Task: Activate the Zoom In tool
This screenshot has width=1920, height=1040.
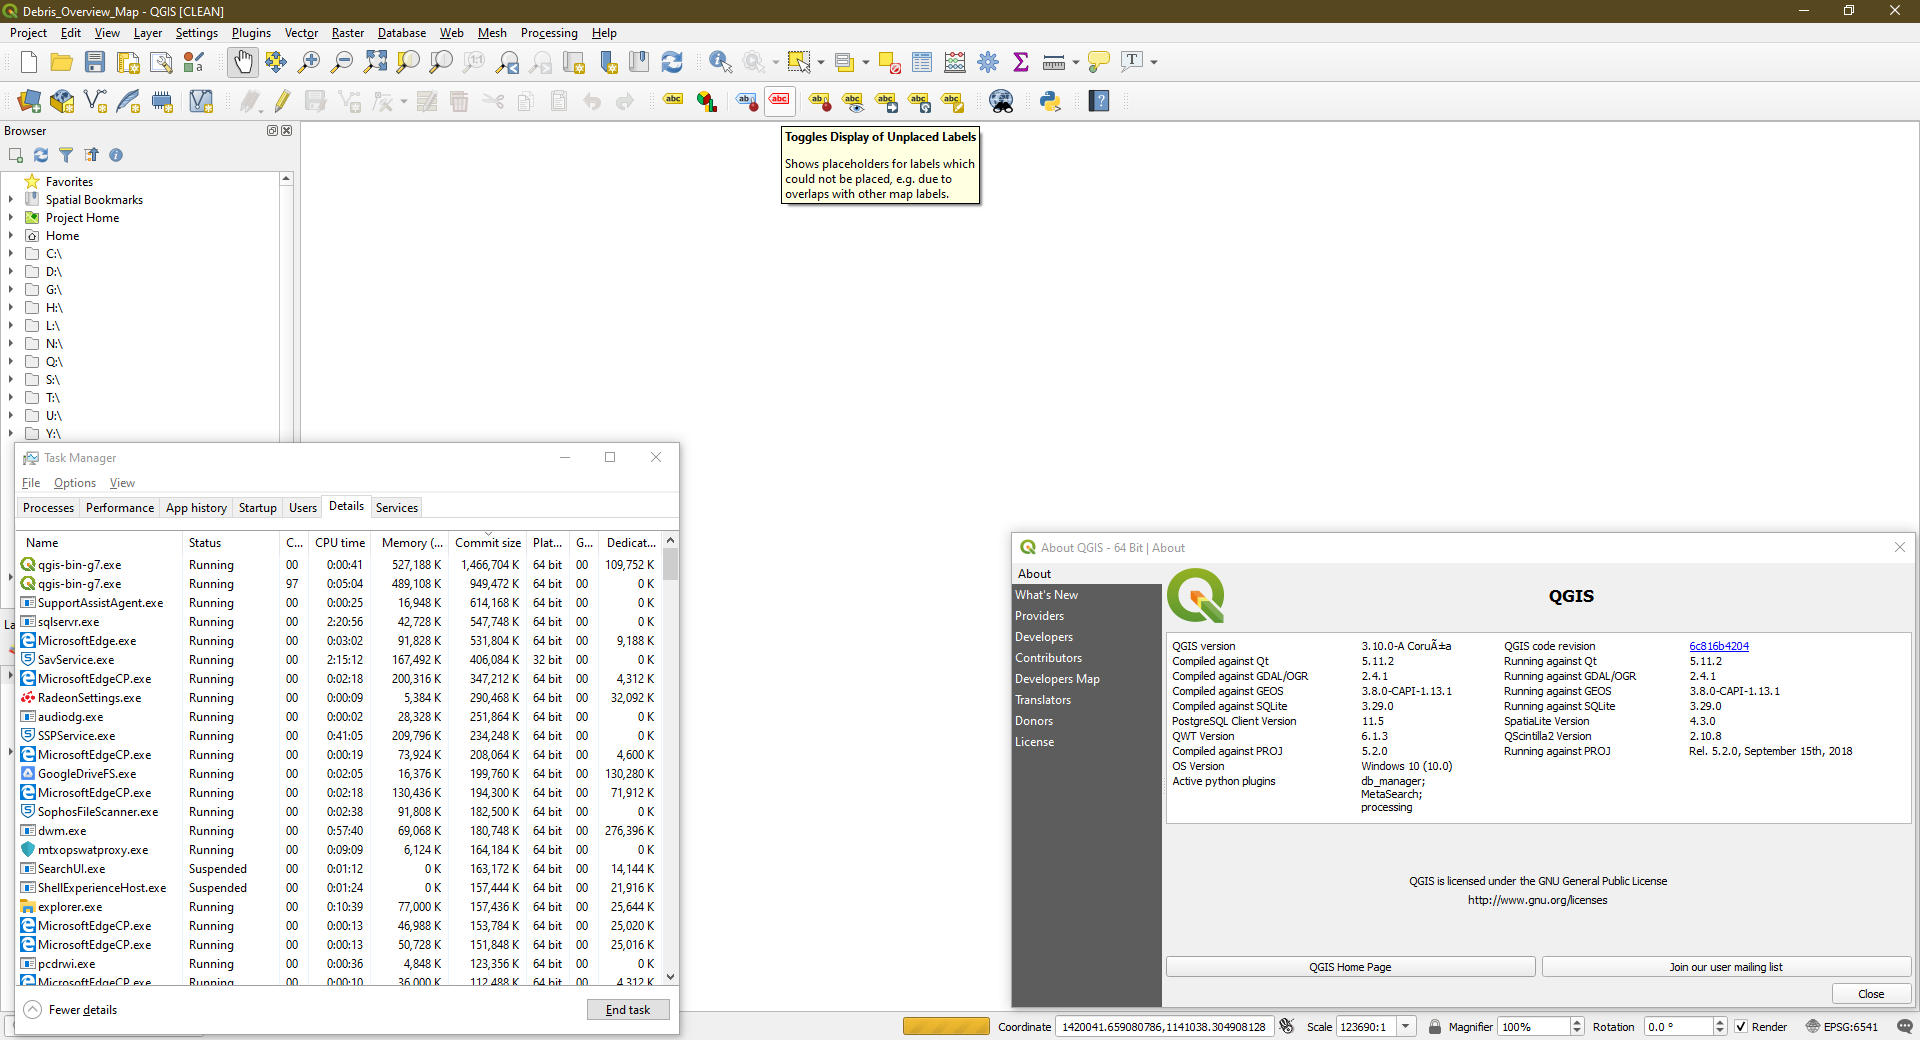Action: pyautogui.click(x=309, y=62)
